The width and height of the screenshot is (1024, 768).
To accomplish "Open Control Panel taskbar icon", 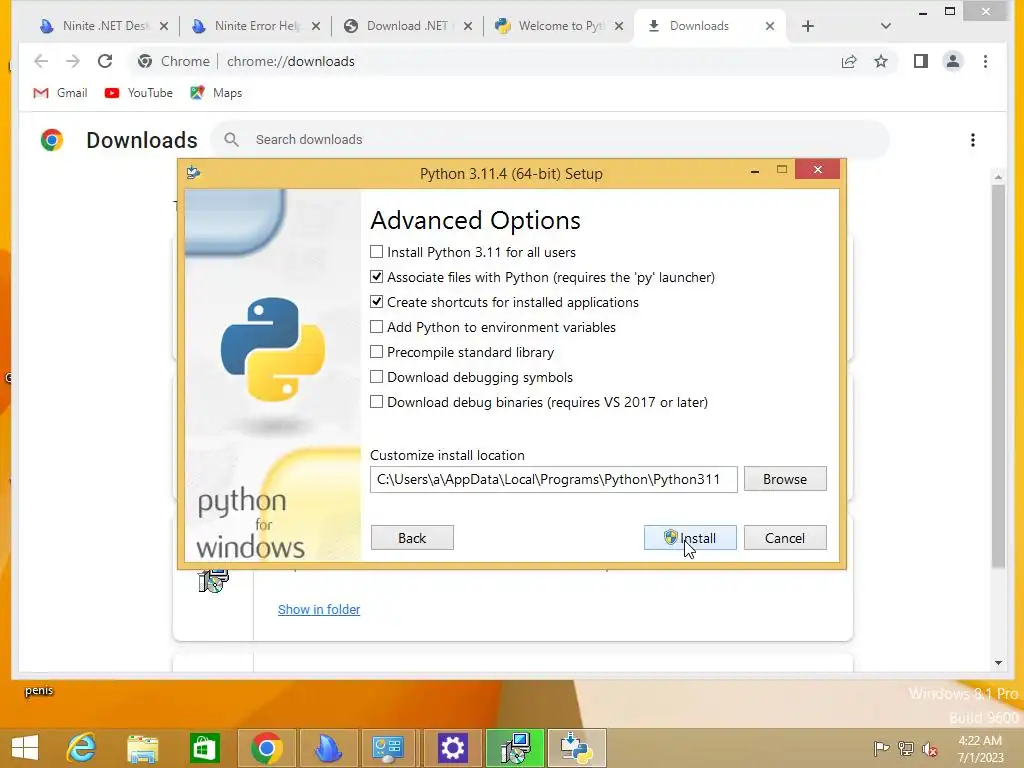I will 389,748.
